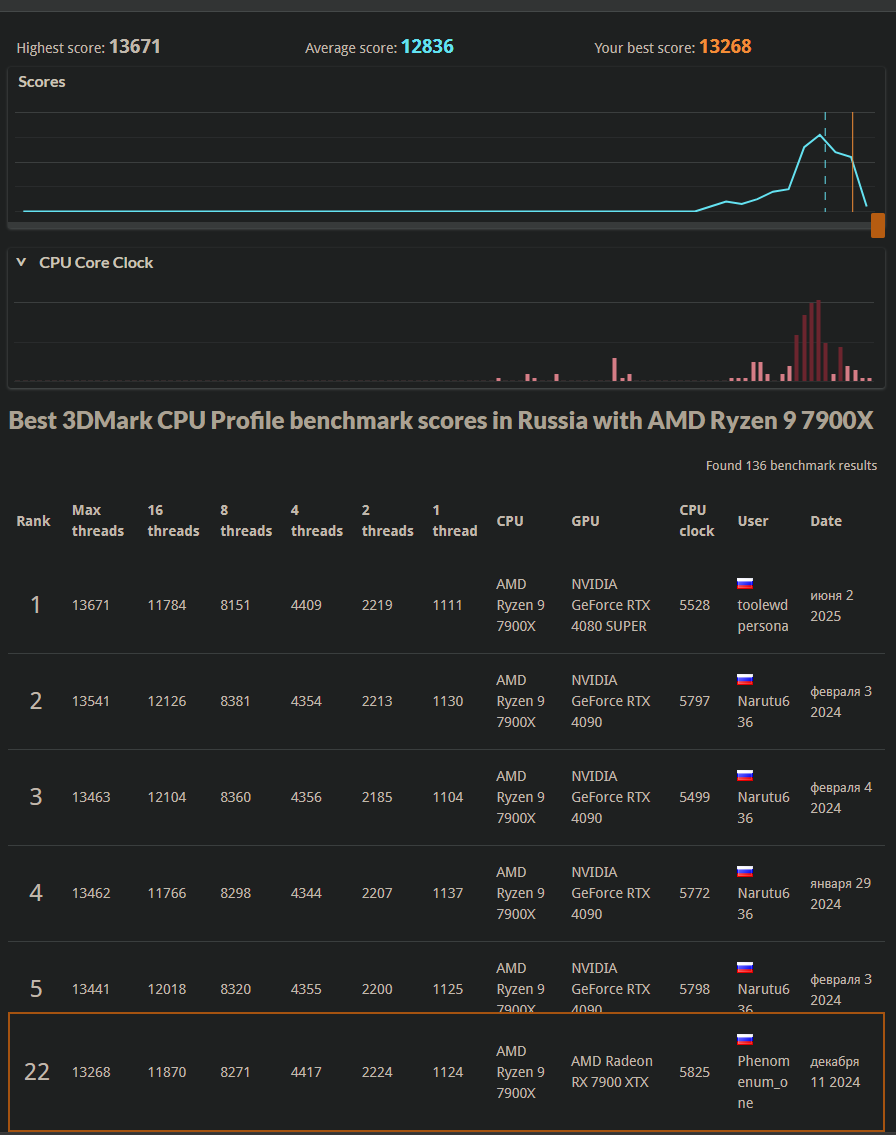Click Highest score value 13671
Screen dimensions: 896x1135
point(135,46)
